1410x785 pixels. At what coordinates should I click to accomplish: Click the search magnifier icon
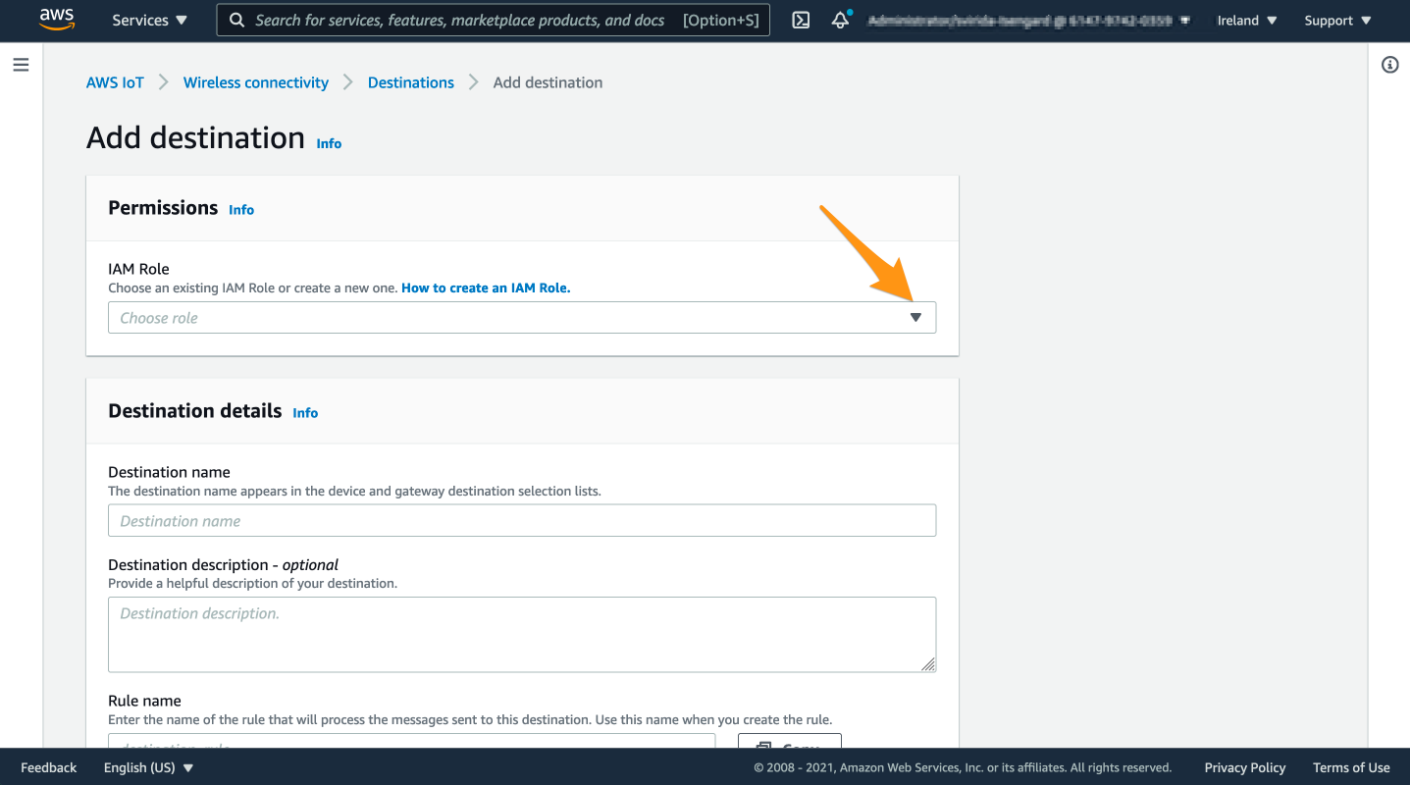237,20
